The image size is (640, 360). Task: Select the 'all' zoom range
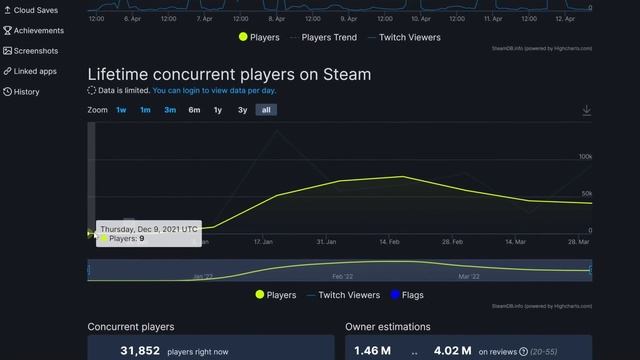click(266, 110)
